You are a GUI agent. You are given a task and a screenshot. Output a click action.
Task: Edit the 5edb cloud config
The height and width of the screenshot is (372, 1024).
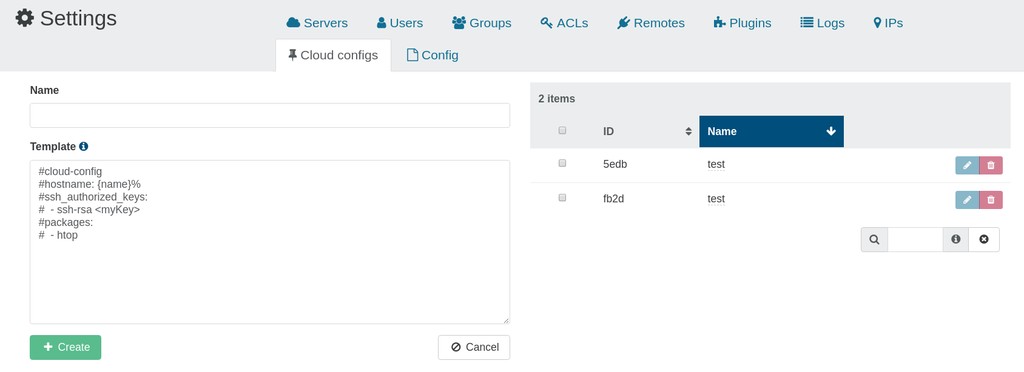[967, 166]
